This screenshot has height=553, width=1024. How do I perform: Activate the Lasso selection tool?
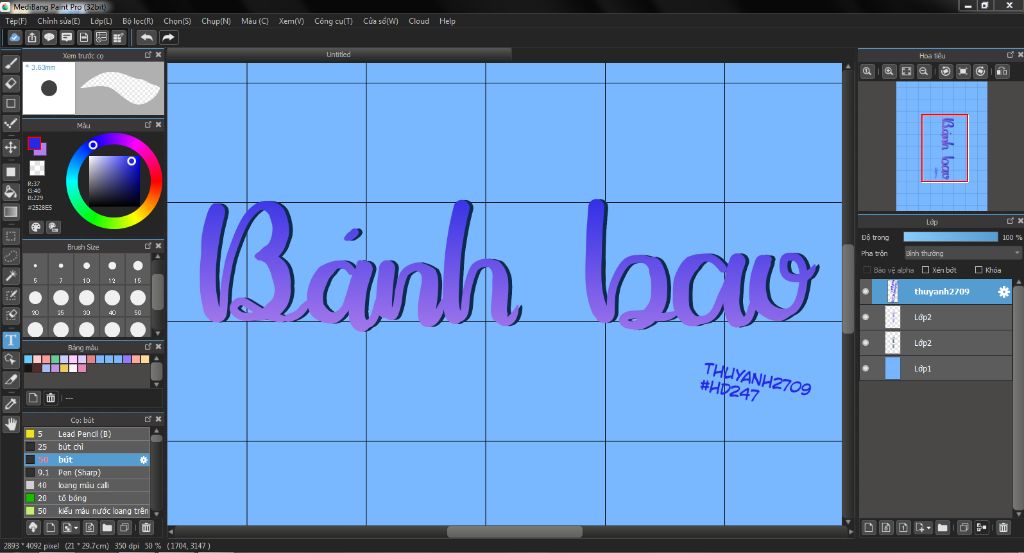[x=10, y=256]
